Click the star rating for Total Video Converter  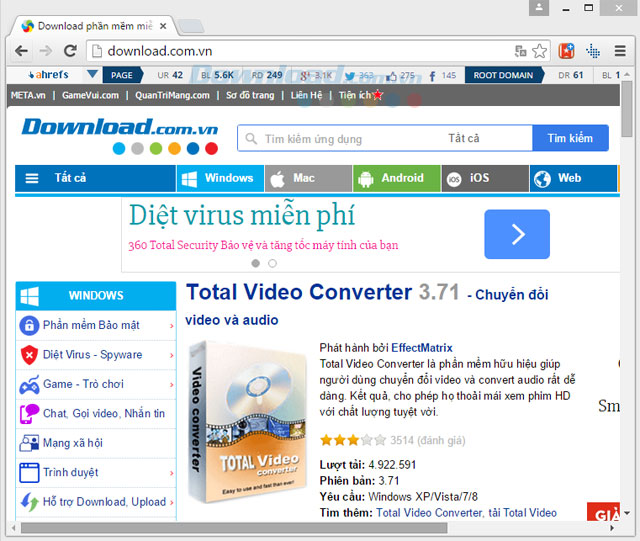pyautogui.click(x=353, y=440)
